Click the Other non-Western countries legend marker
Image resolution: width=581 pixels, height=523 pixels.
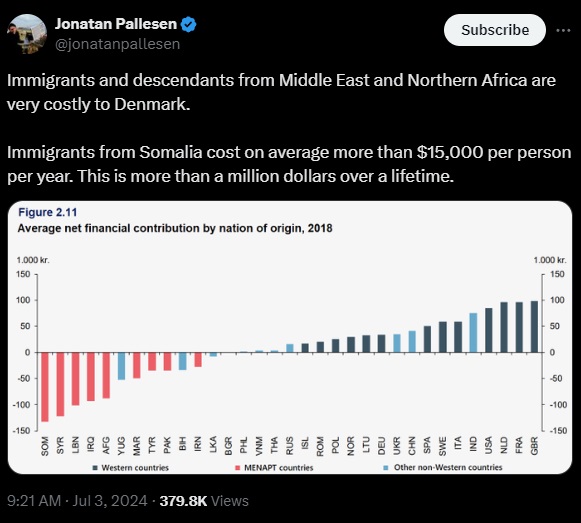tap(386, 468)
